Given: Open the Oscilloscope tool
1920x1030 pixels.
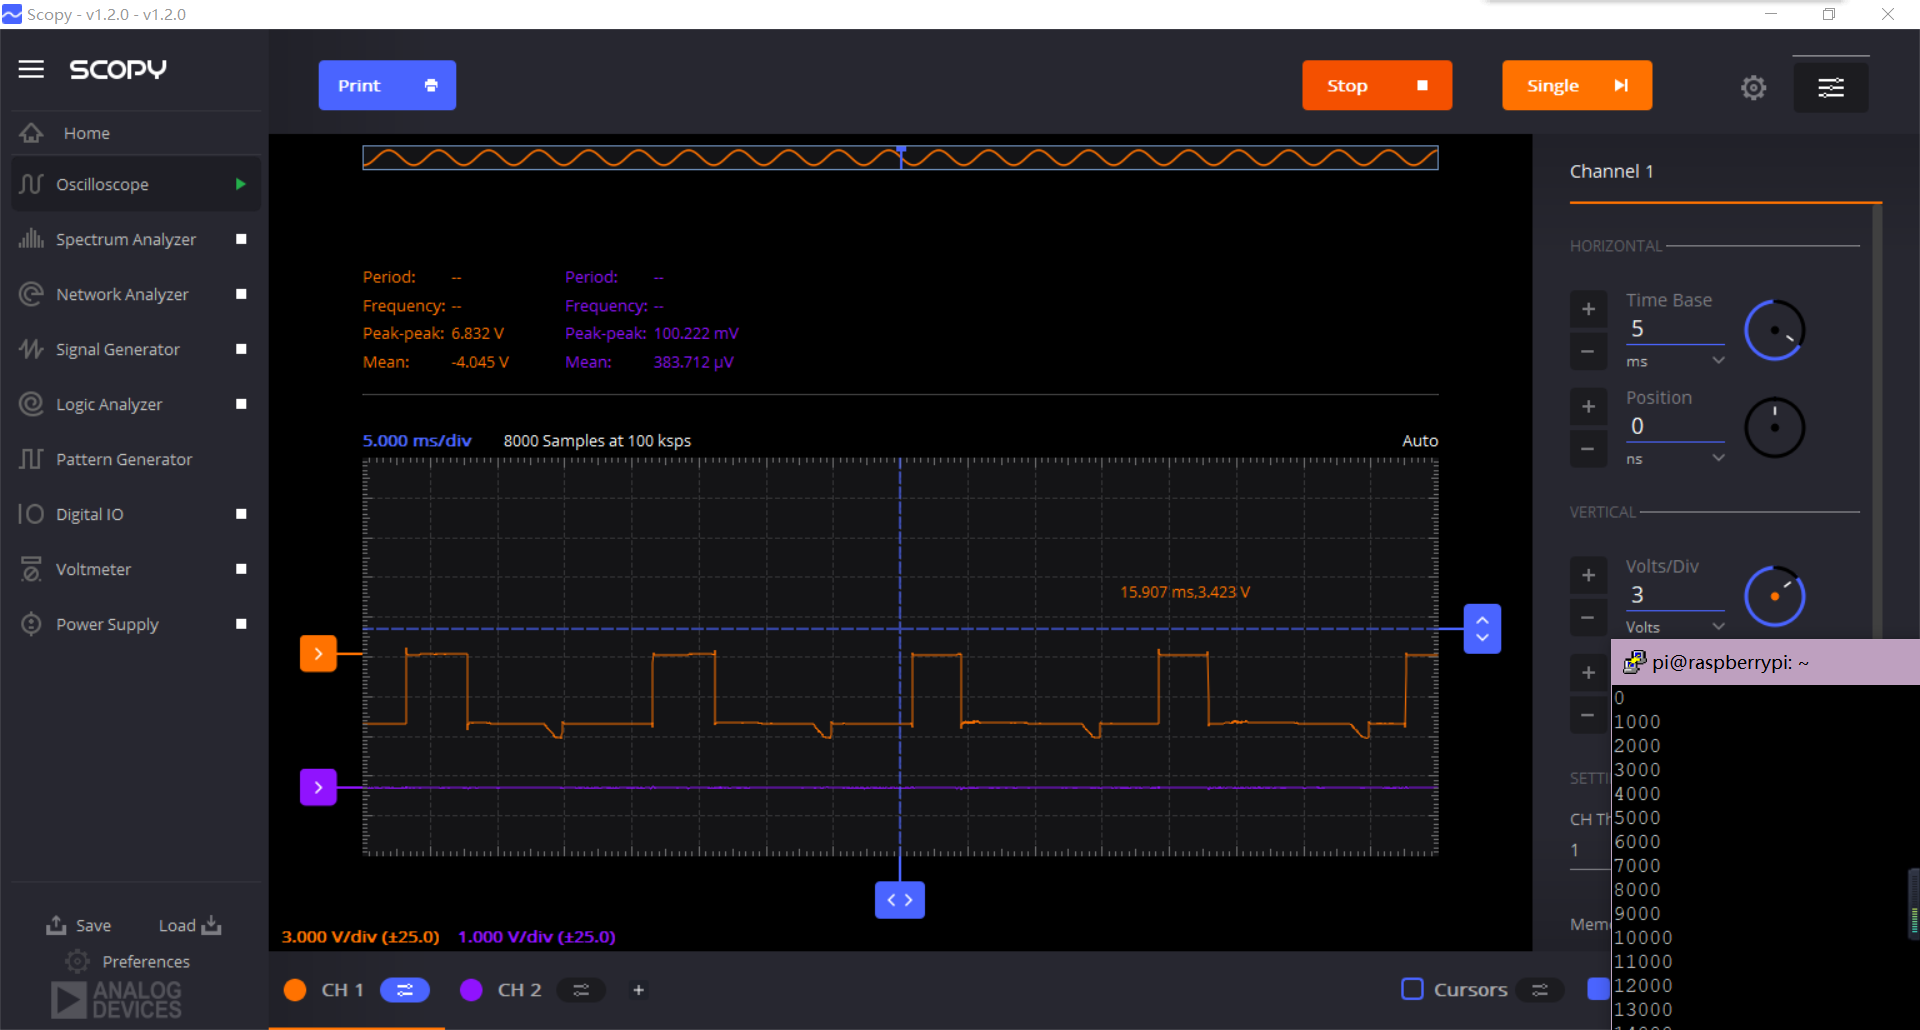Looking at the screenshot, I should pyautogui.click(x=102, y=184).
